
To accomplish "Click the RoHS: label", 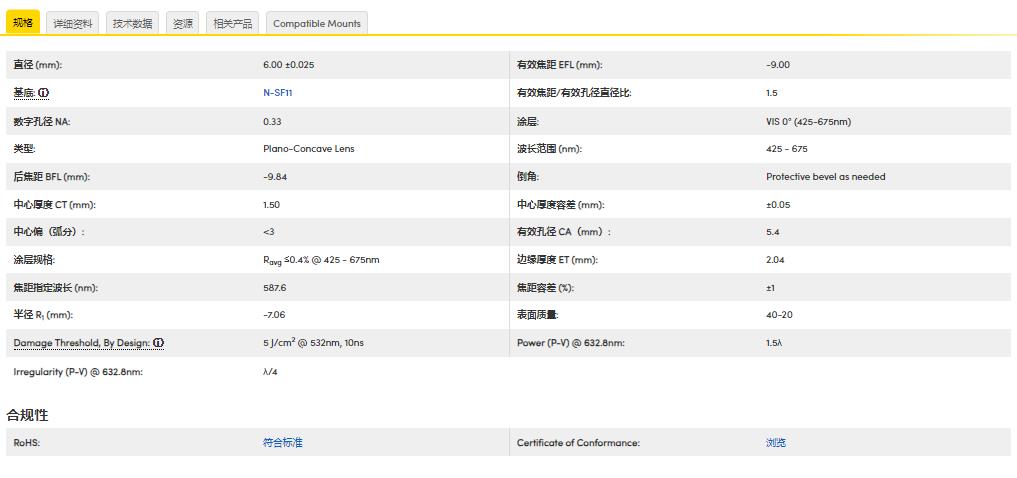I will [x=27, y=442].
